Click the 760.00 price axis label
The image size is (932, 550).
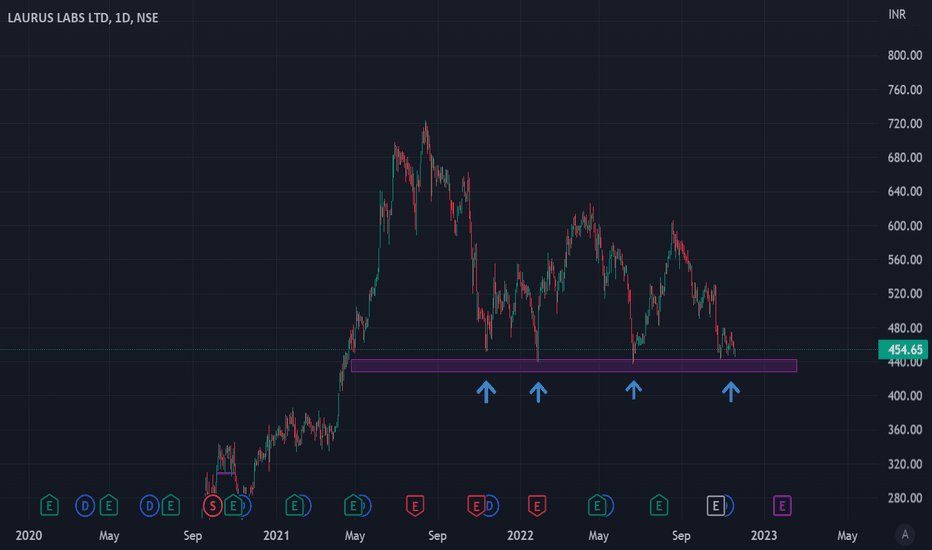pyautogui.click(x=905, y=90)
